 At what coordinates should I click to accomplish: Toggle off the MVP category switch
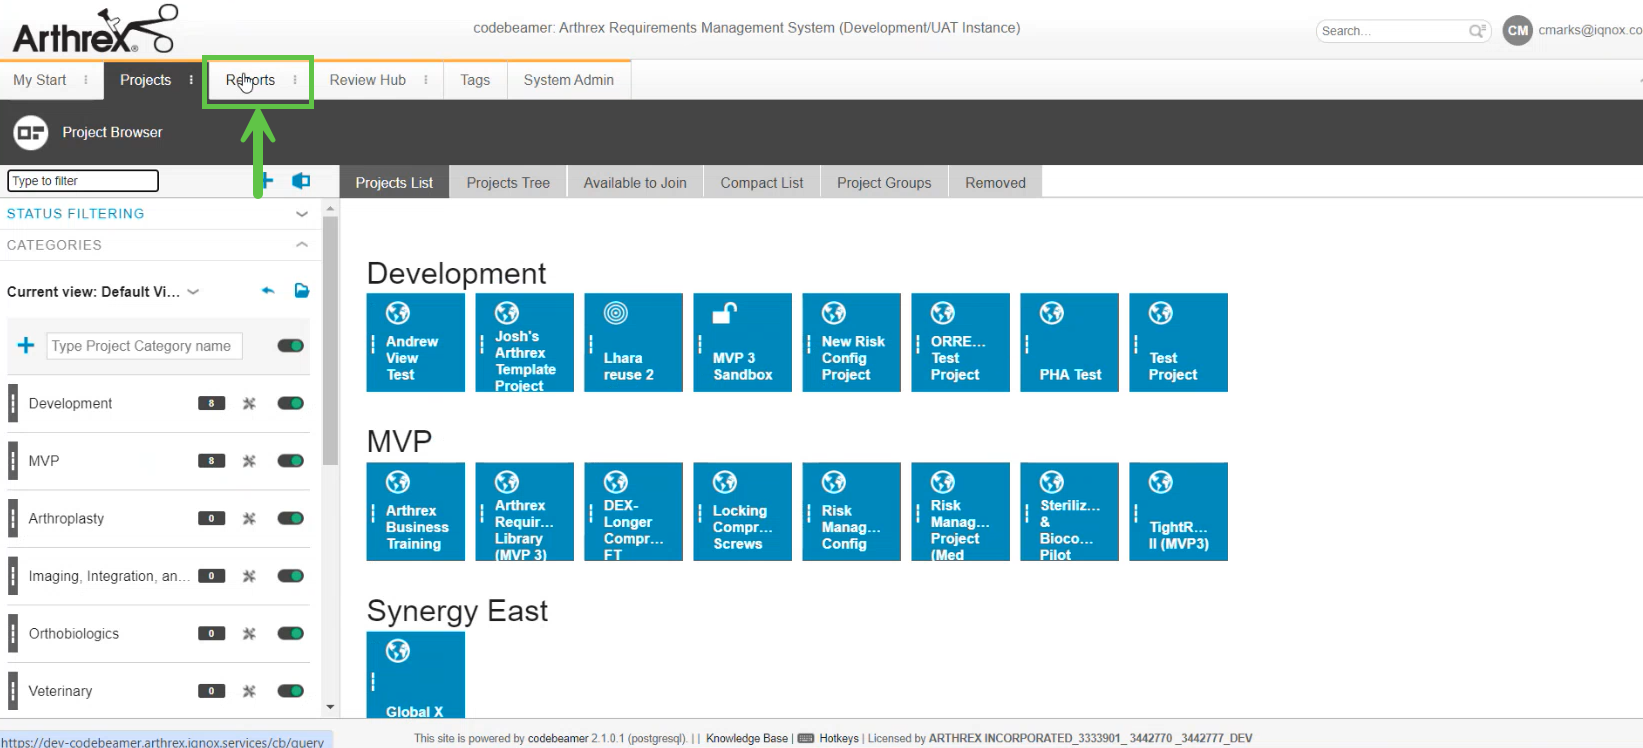pyautogui.click(x=290, y=461)
